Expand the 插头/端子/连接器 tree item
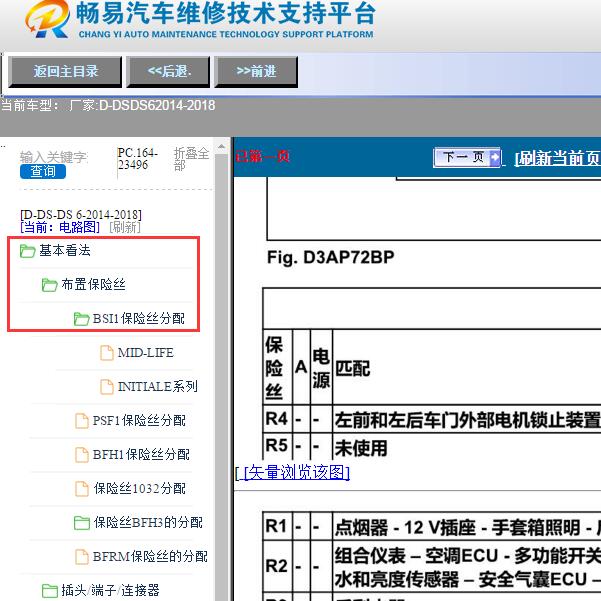601x601 pixels. [110, 590]
